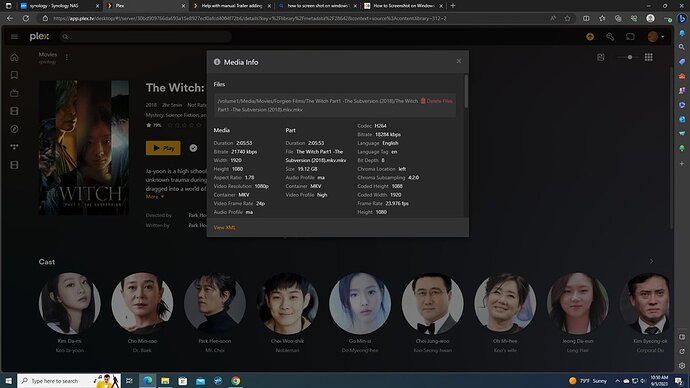Click the Windows taskbar search box
This screenshot has height=388, width=690.
click(69, 381)
